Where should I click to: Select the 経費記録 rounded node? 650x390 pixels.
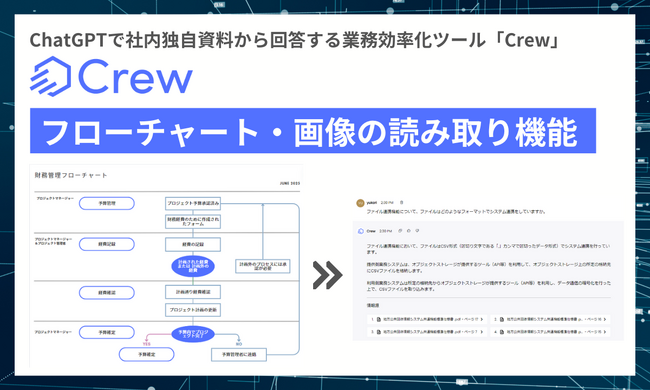(107, 244)
